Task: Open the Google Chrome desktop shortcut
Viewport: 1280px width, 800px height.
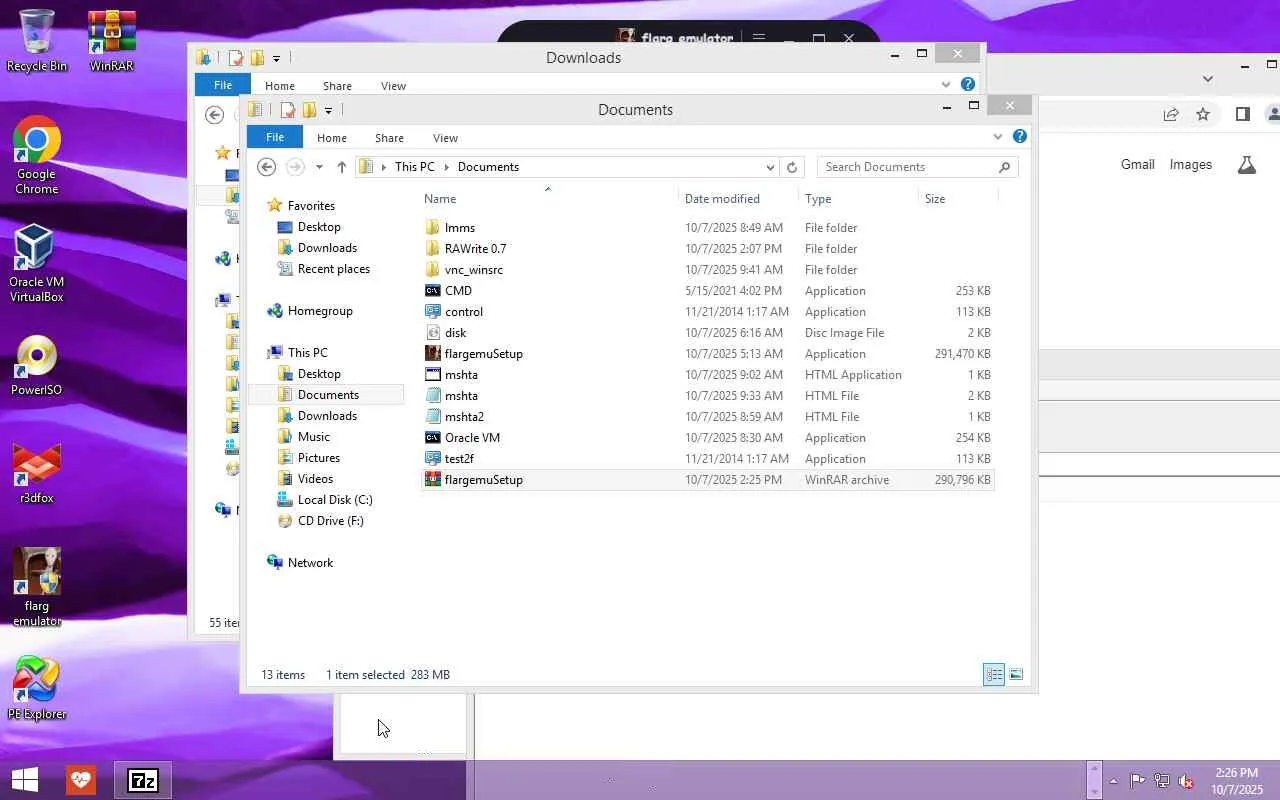Action: 37,154
